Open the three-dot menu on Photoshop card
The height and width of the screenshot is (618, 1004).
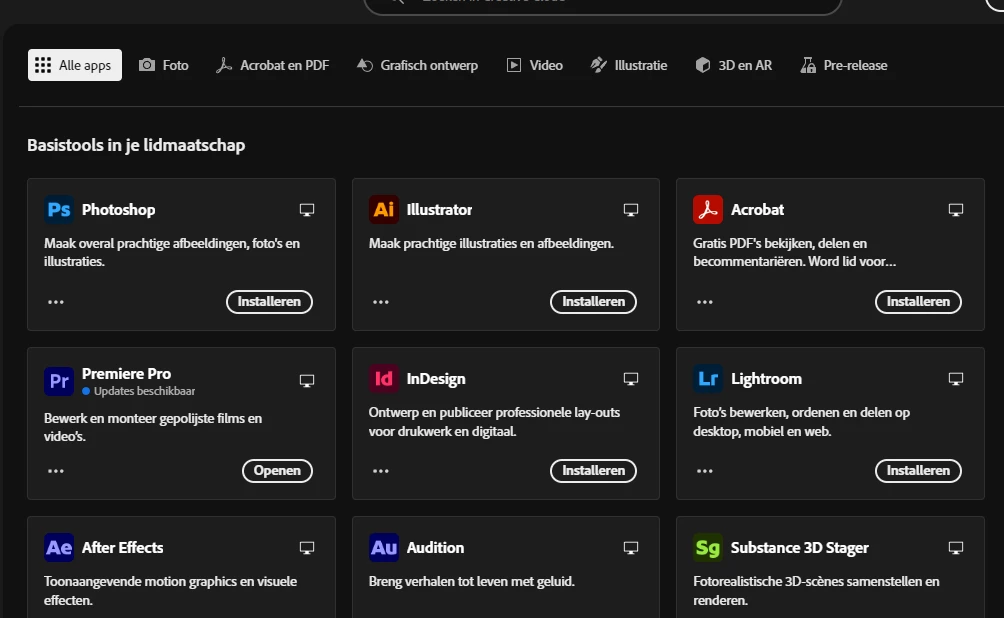pos(56,302)
